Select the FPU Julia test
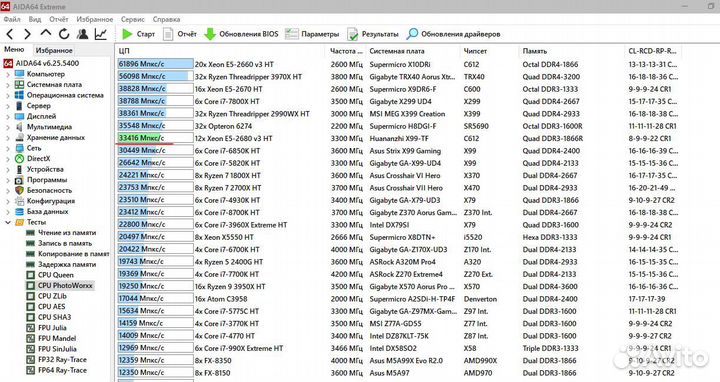The image size is (720, 382). pos(52,327)
